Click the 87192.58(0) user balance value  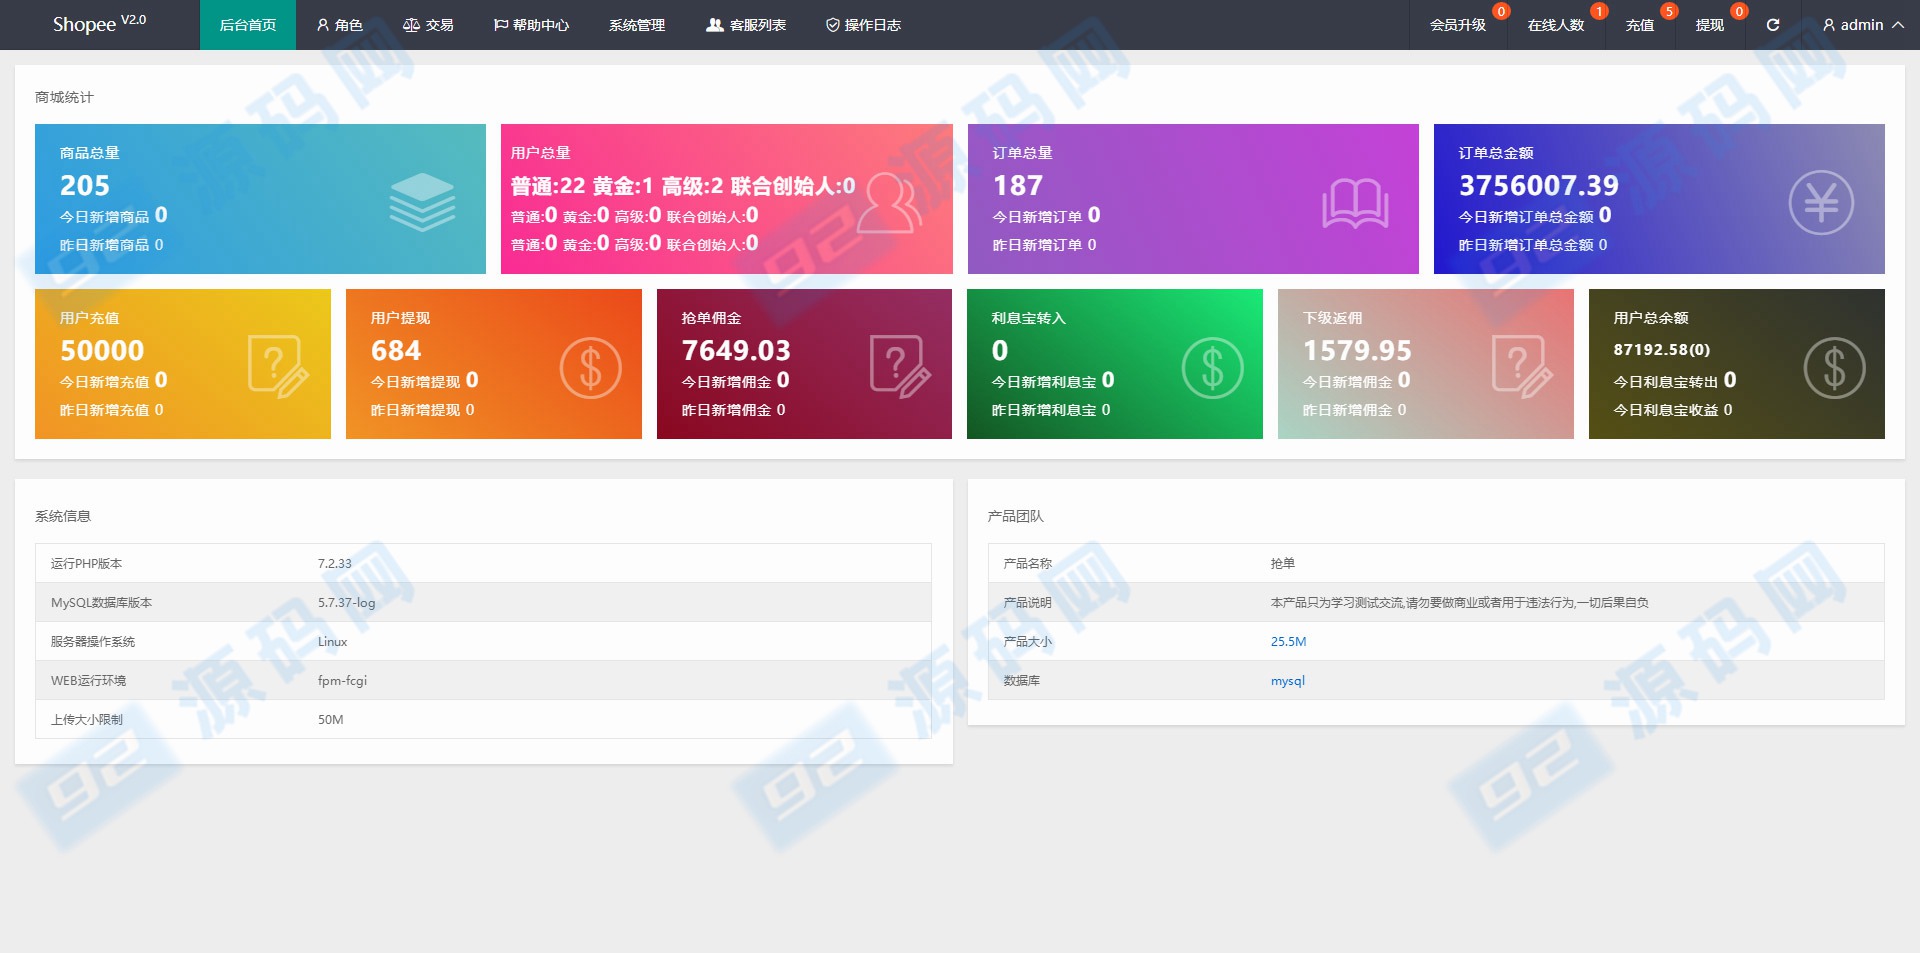1661,350
